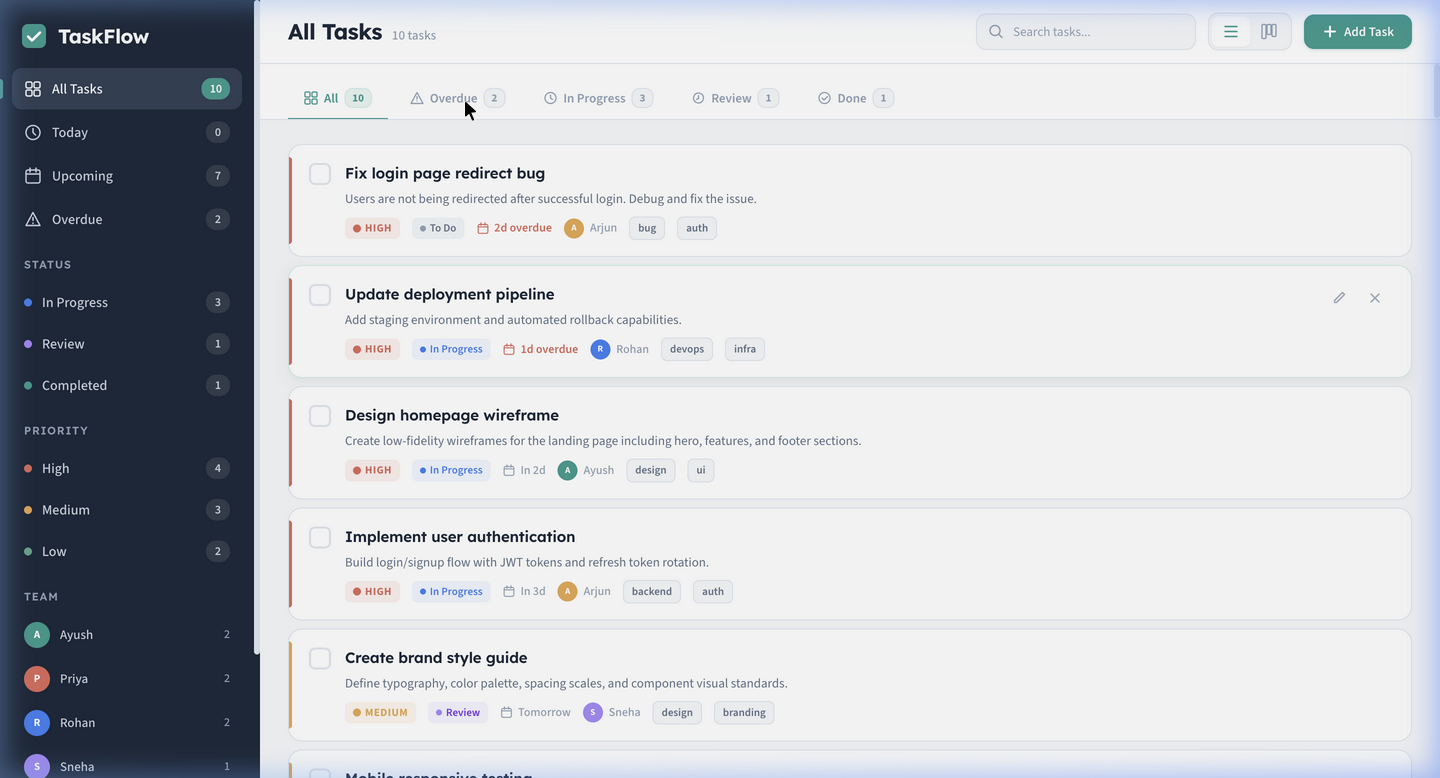This screenshot has height=778, width=1440.
Task: Tick the 'Create brand style guide' checkbox
Action: coord(320,658)
